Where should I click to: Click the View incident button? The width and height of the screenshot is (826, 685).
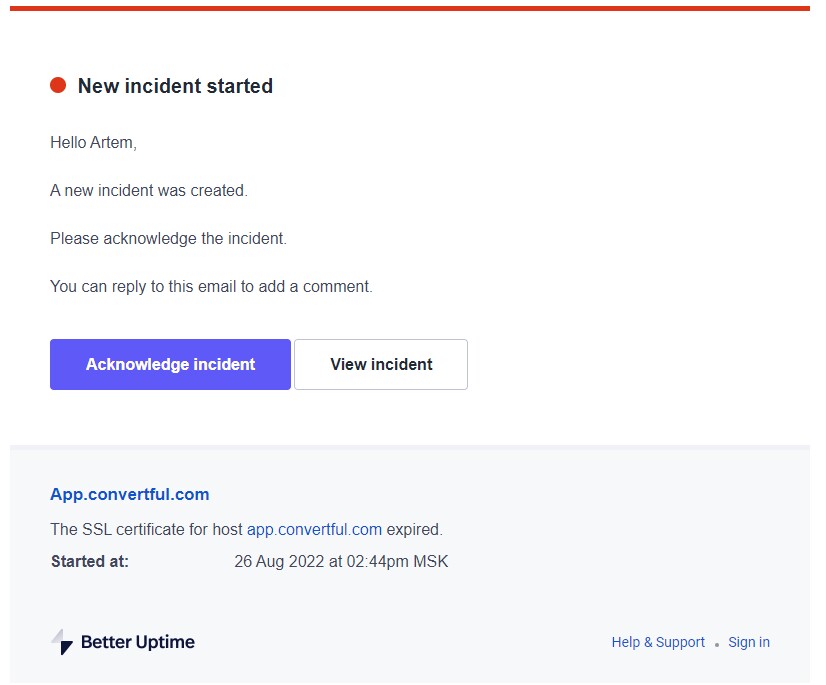coord(380,364)
